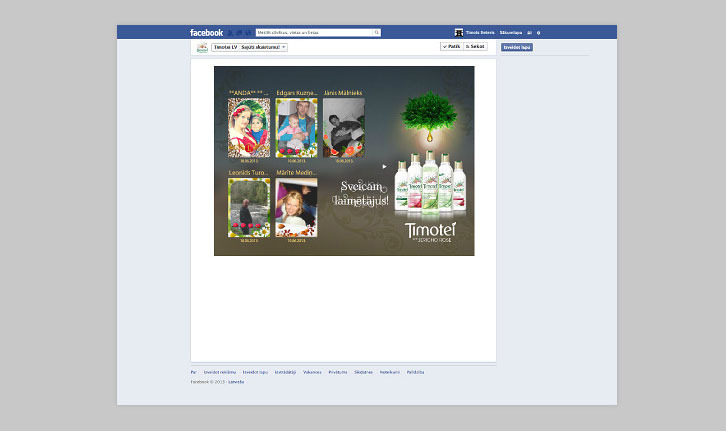Open the privacy shortcuts lock icon
Viewport: 726px width, 431px height.
pos(529,33)
